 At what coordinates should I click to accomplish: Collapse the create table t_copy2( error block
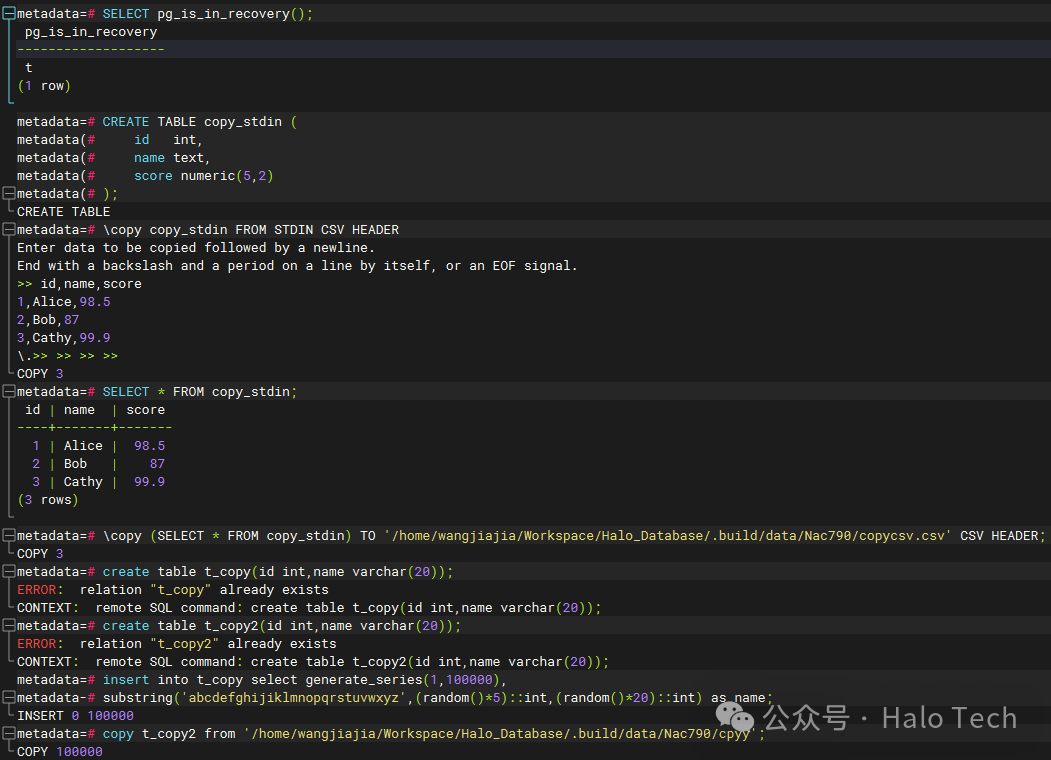coord(9,625)
